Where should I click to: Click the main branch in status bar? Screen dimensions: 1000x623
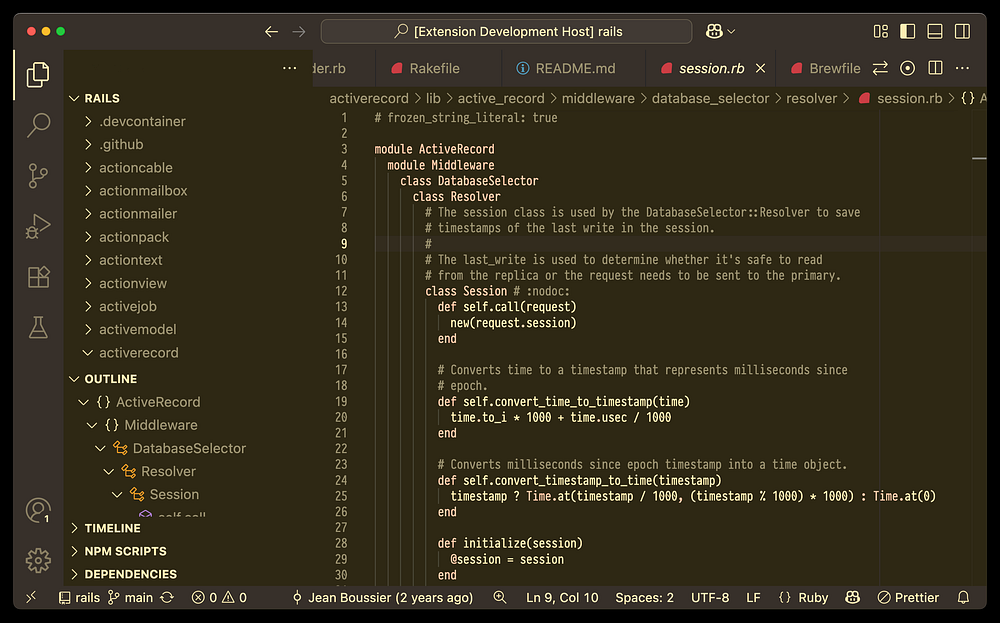[130, 597]
